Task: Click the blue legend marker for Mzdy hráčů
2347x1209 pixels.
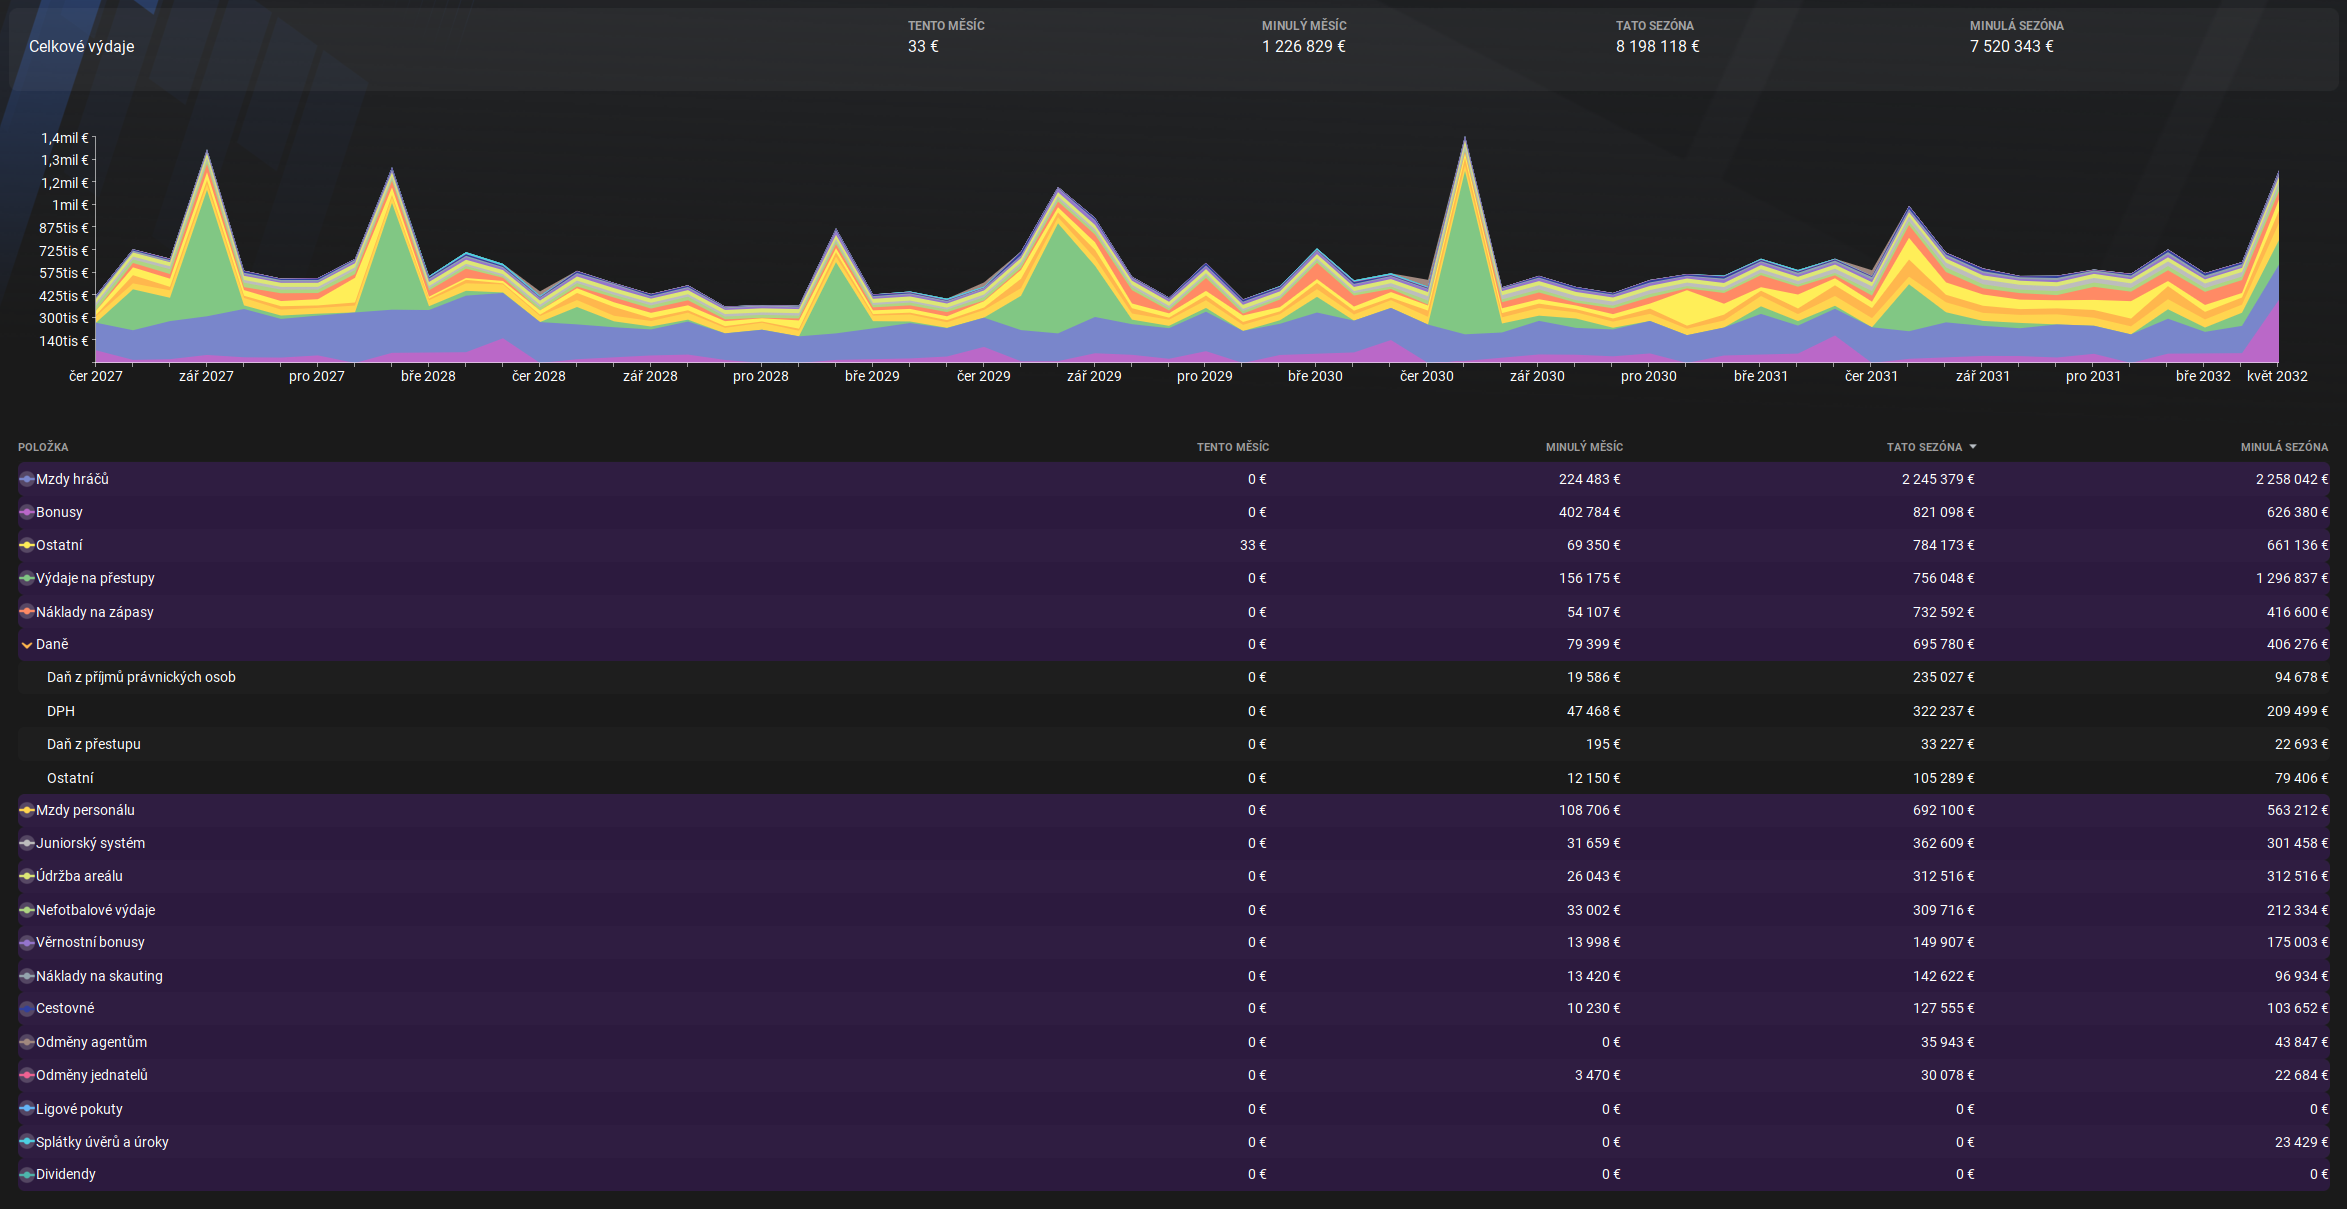Action: tap(27, 479)
